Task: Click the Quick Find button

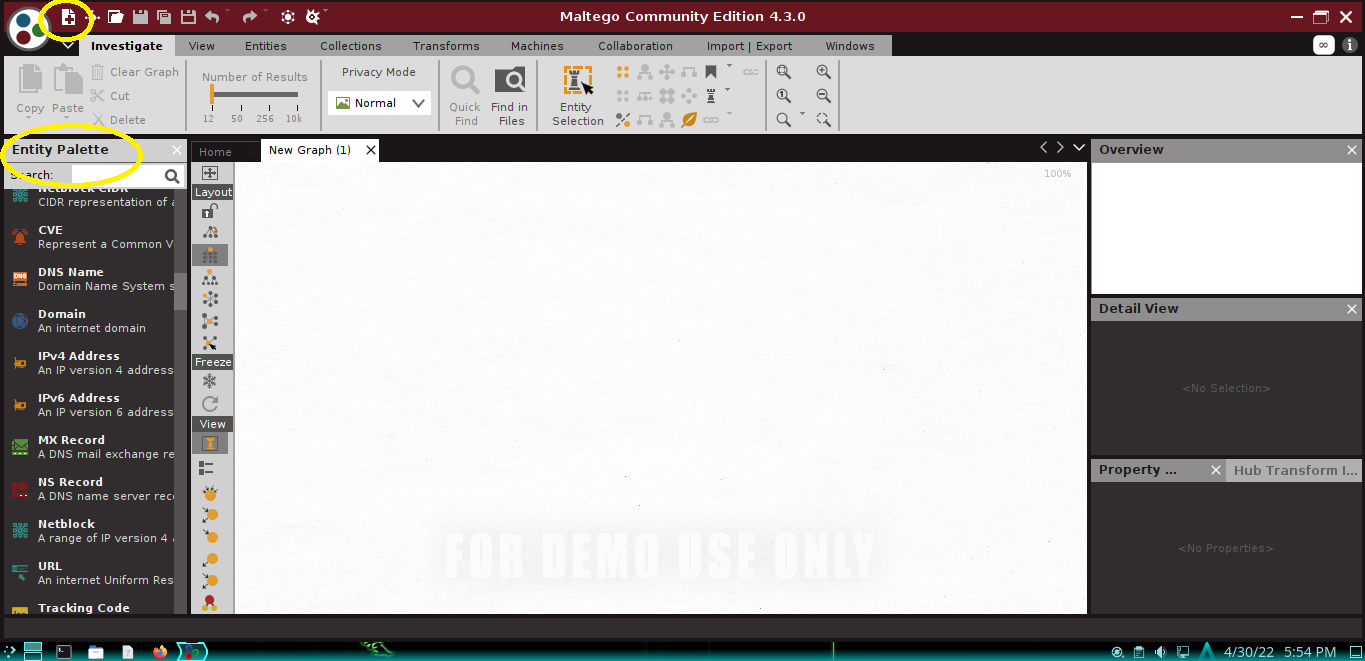Action: pyautogui.click(x=465, y=97)
